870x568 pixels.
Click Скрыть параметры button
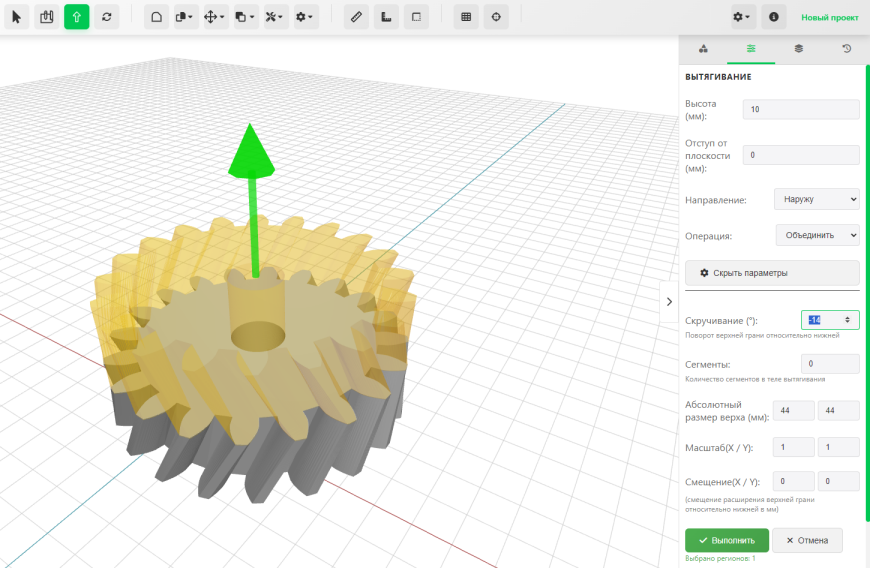coord(772,273)
